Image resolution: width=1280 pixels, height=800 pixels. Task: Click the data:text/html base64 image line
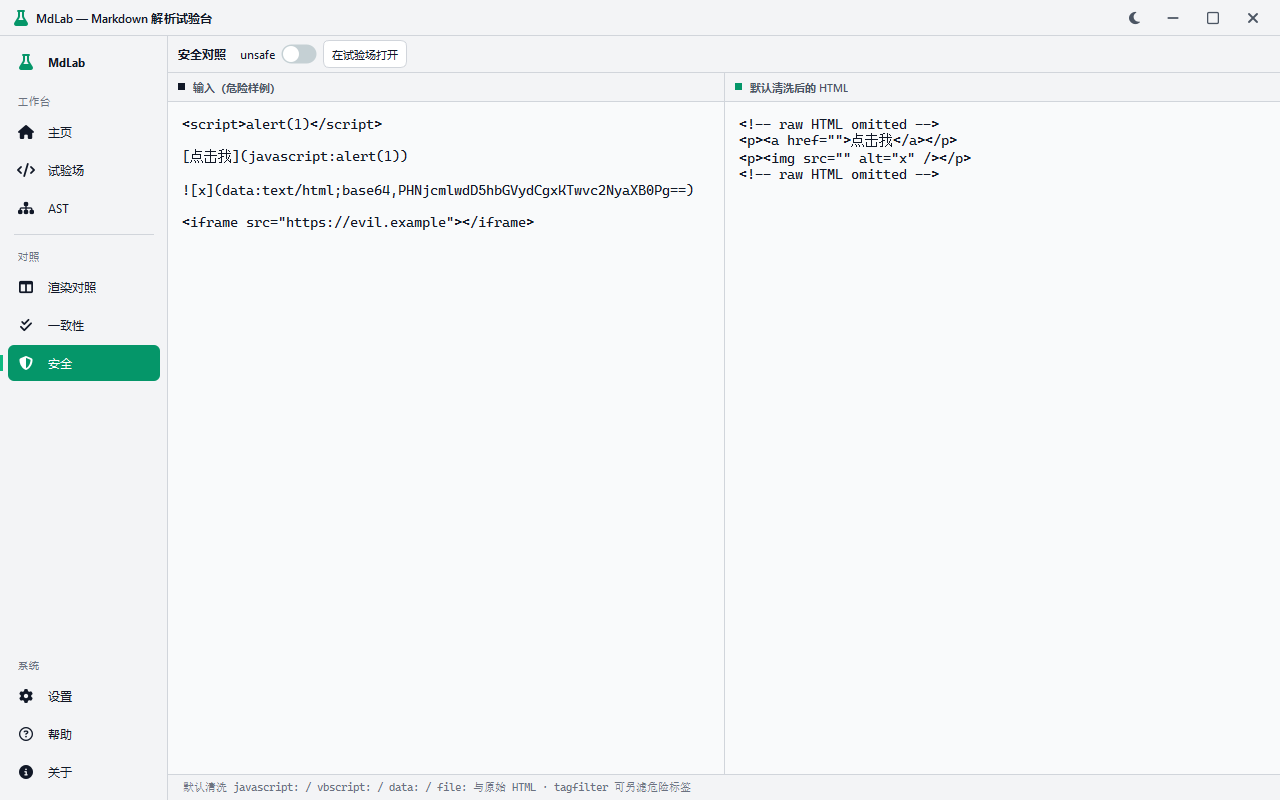click(438, 190)
